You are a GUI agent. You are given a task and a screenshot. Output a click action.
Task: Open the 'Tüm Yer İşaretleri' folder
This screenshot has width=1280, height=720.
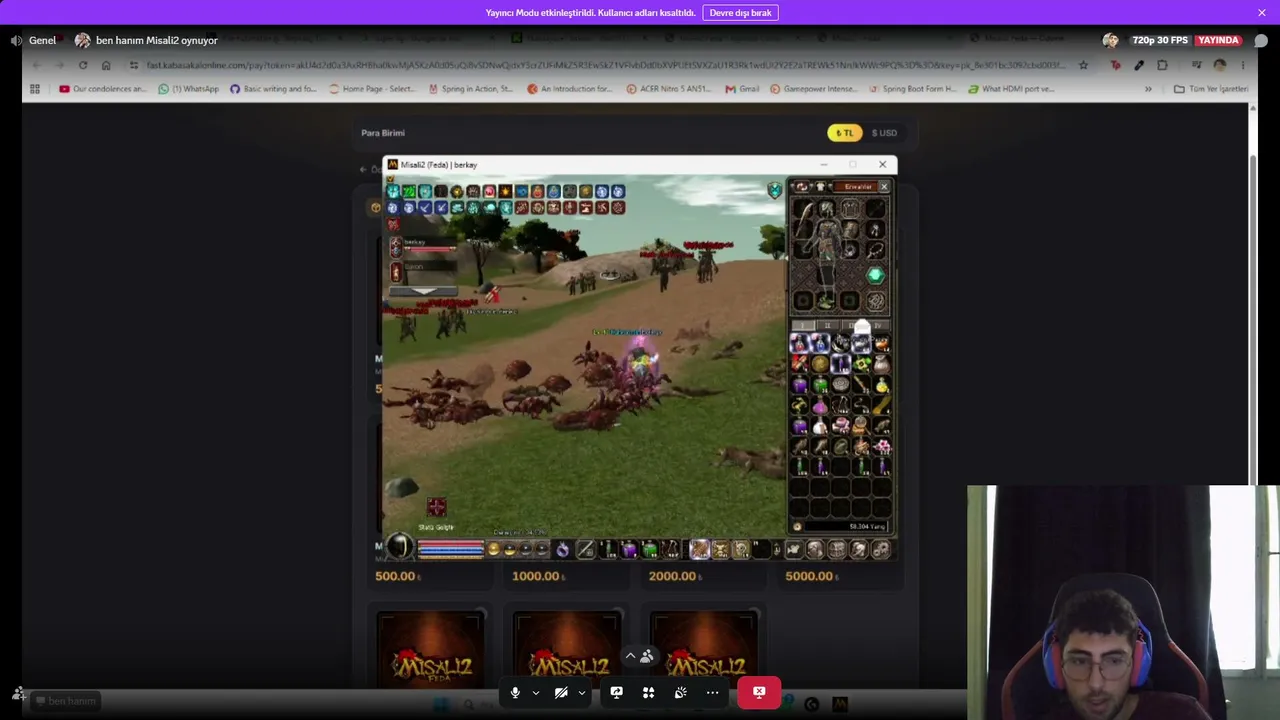pyautogui.click(x=1211, y=89)
